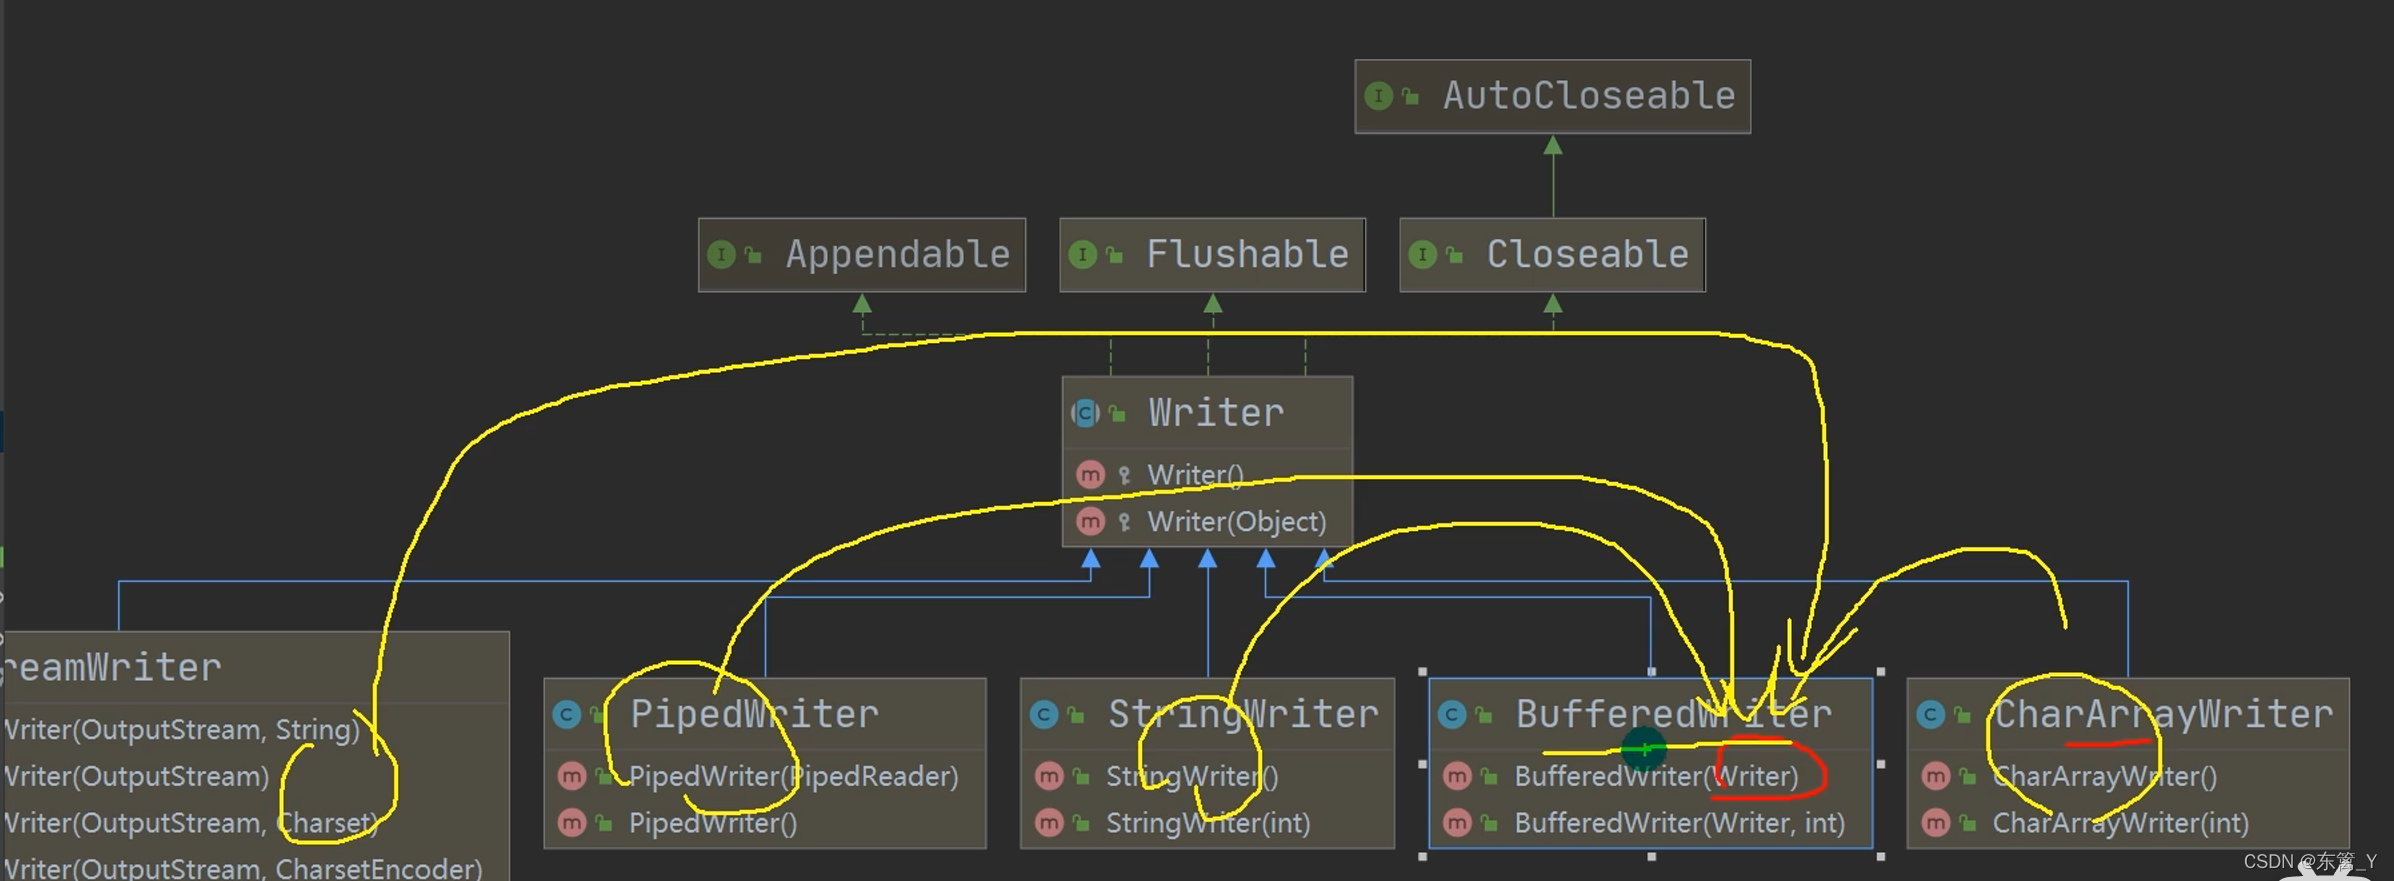Click the interface icon beside Closeable
Viewport: 2394px width, 881px height.
tap(1422, 255)
